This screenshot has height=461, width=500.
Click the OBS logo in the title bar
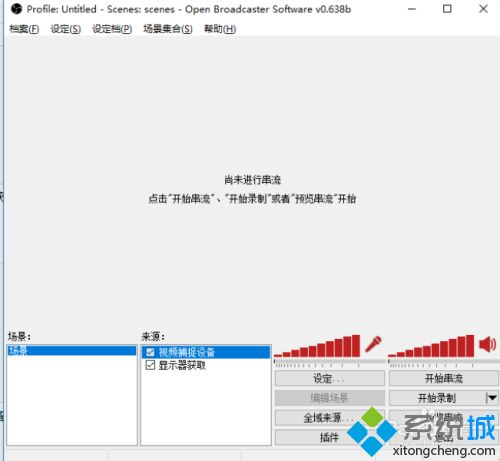click(x=16, y=9)
